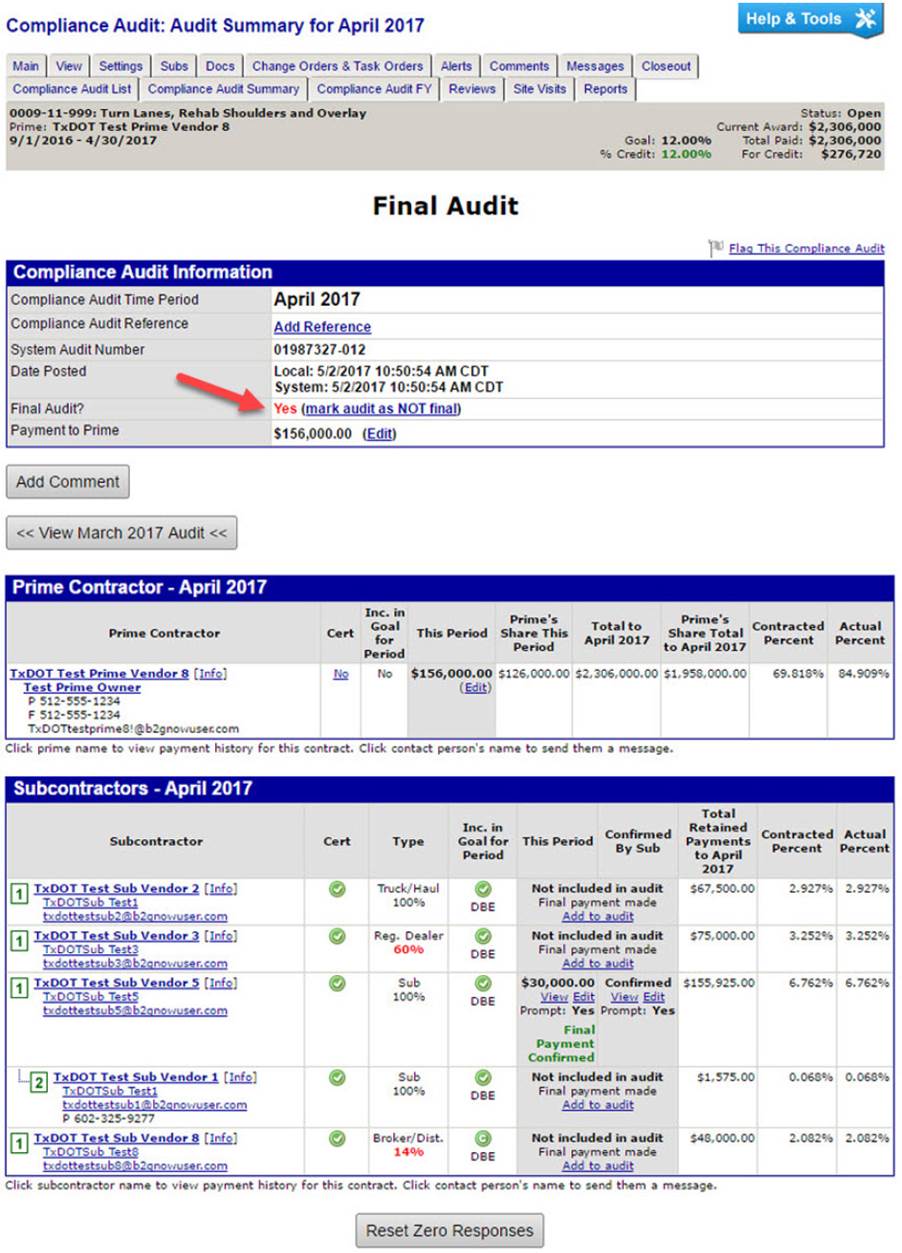The image size is (902, 1253).
Task: Switch to Change Orders & Task Orders tab
Action: click(x=338, y=66)
